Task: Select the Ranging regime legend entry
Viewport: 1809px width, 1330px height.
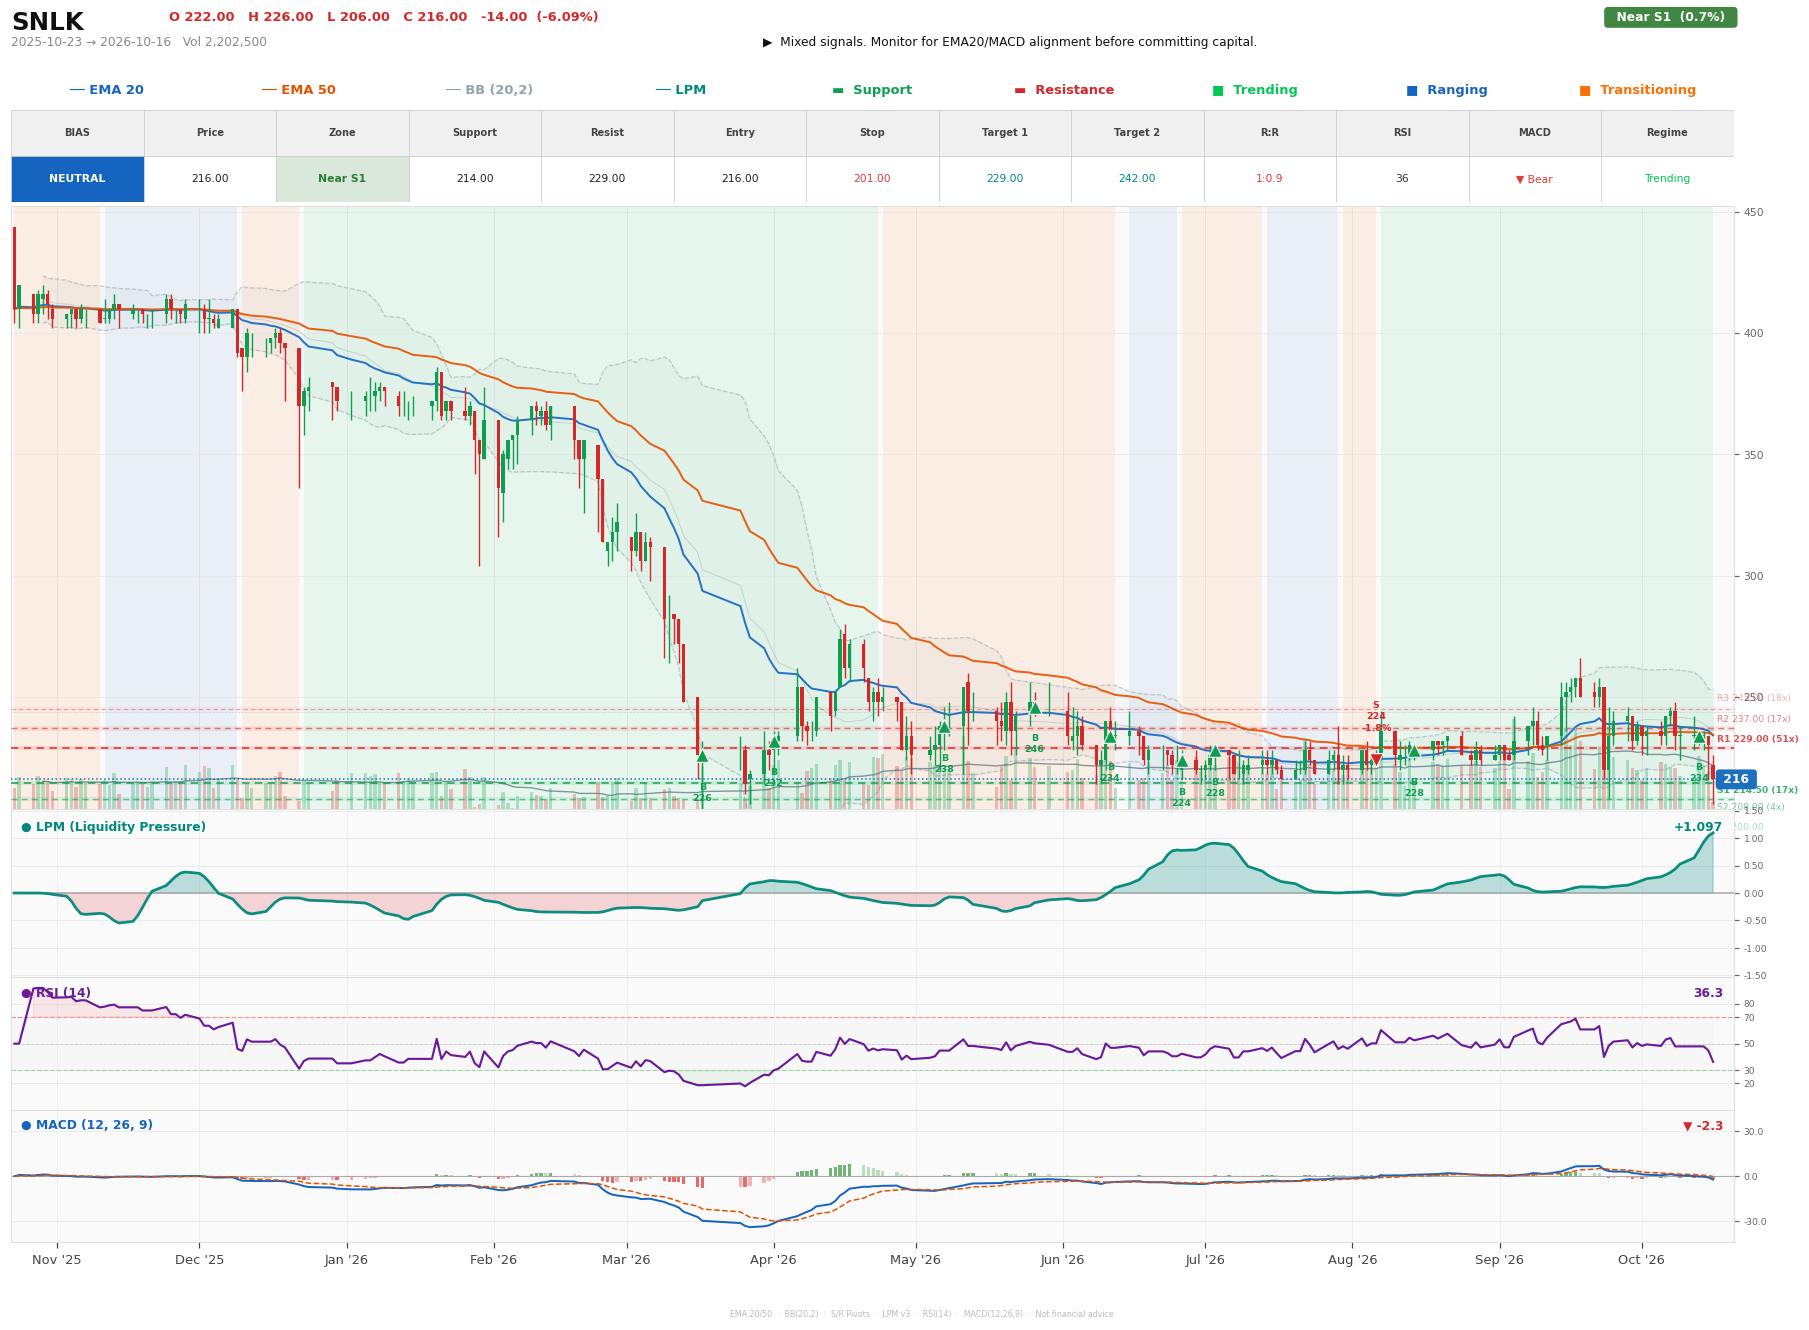Action: click(1447, 90)
